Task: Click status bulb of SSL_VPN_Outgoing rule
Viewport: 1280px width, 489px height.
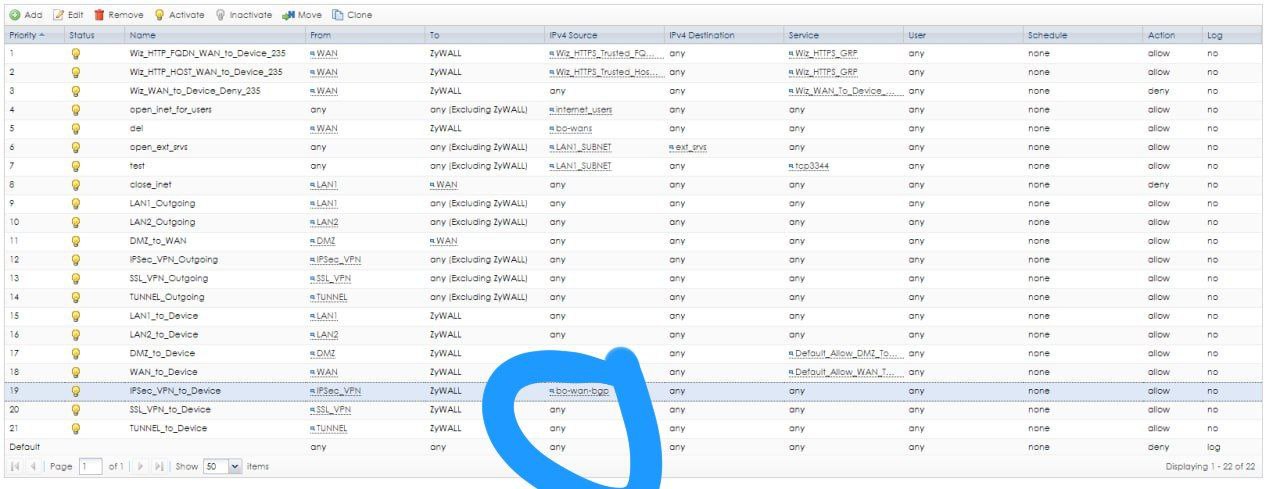Action: pyautogui.click(x=75, y=279)
